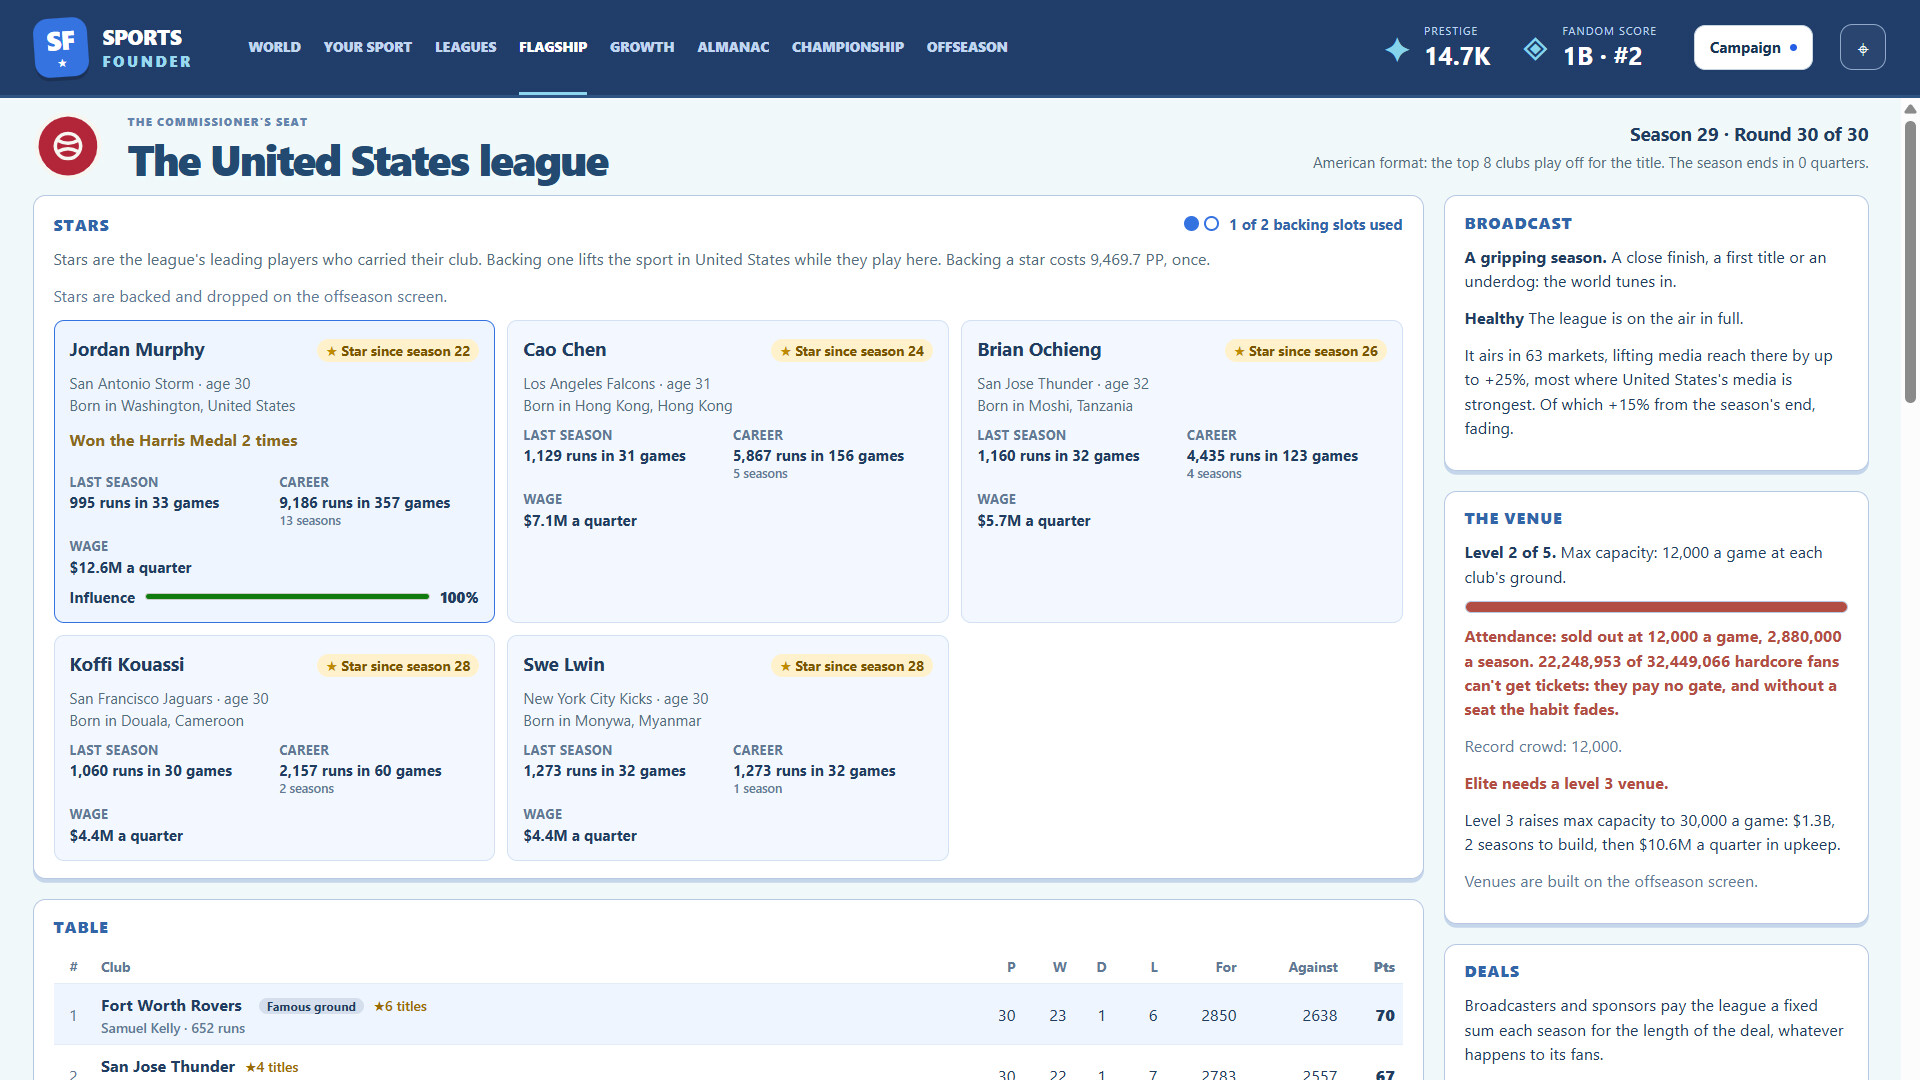Viewport: 1920px width, 1080px height.
Task: Click 'Season 29 · Round 30 of 30'
Action: (x=1748, y=135)
